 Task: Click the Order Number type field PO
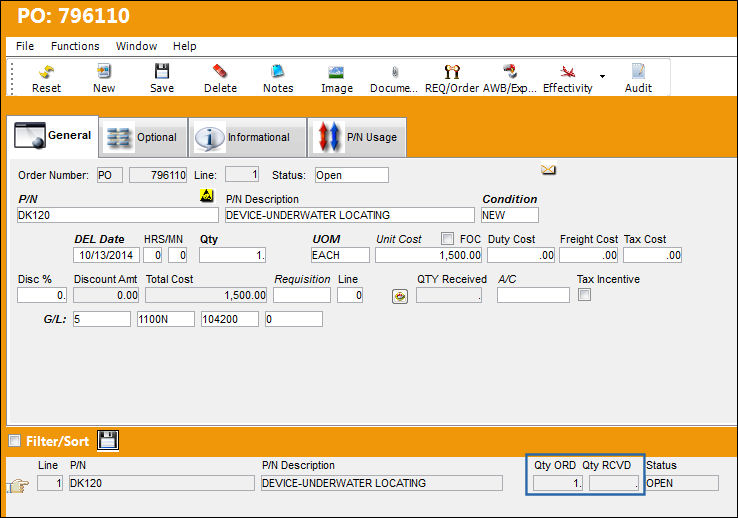(110, 175)
